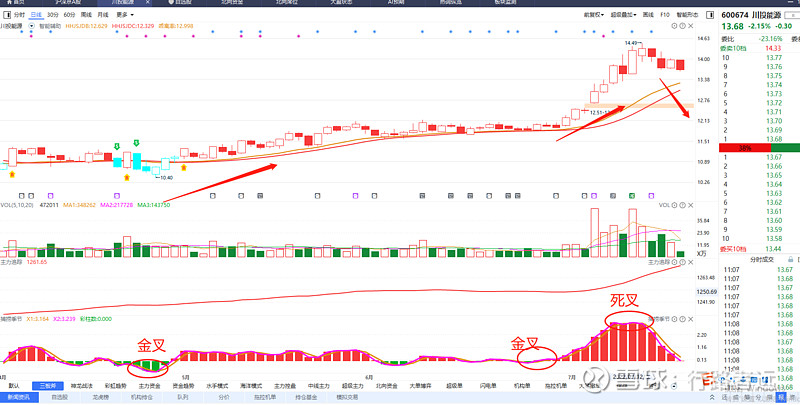
Task: Open the F10 company info
Action: [664, 16]
